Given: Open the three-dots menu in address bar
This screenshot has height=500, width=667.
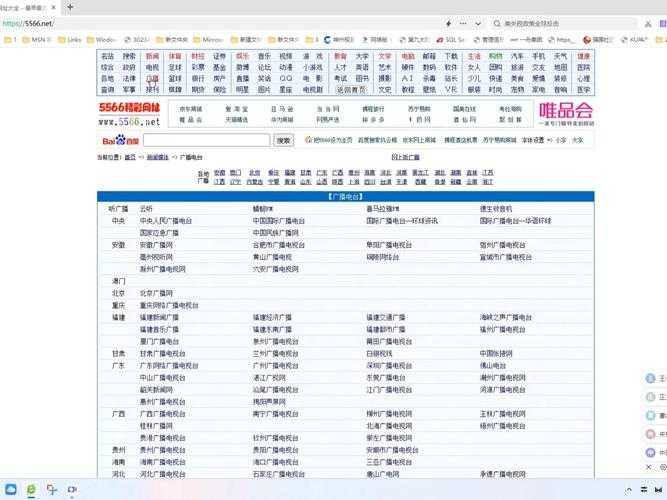Looking at the screenshot, I should (x=463, y=23).
